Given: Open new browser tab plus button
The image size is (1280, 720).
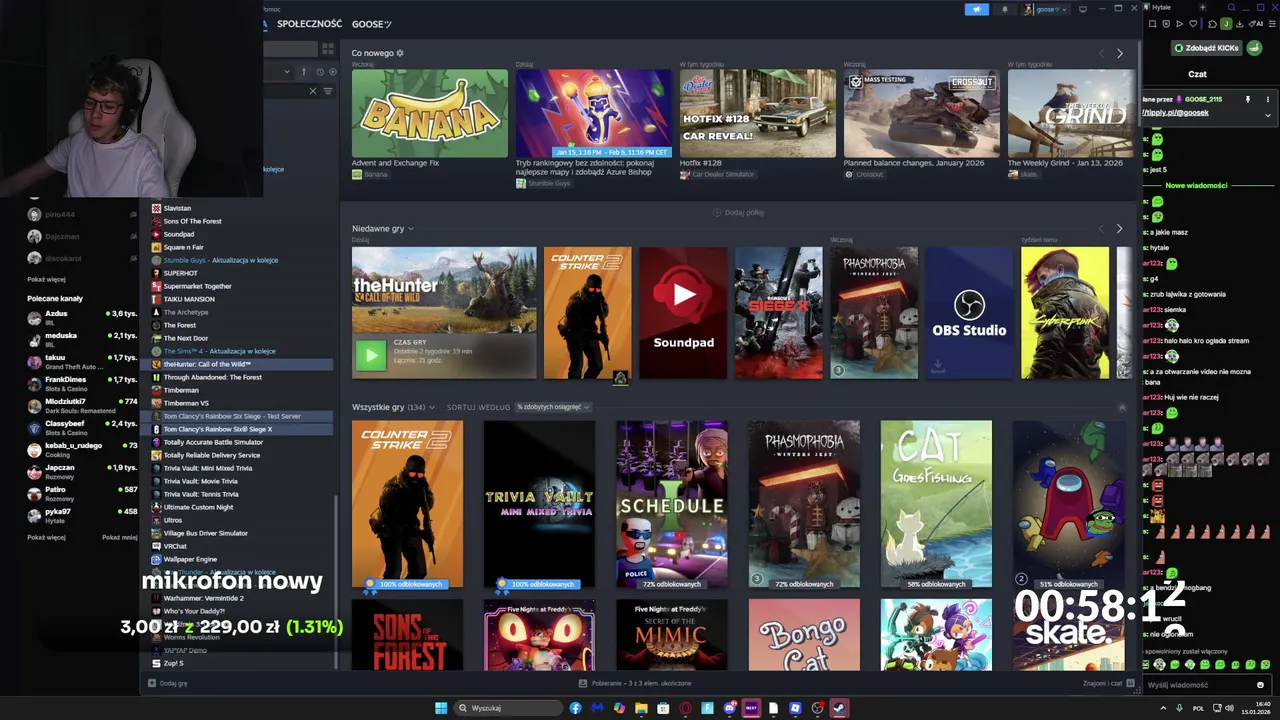Looking at the screenshot, I should tap(1202, 8).
